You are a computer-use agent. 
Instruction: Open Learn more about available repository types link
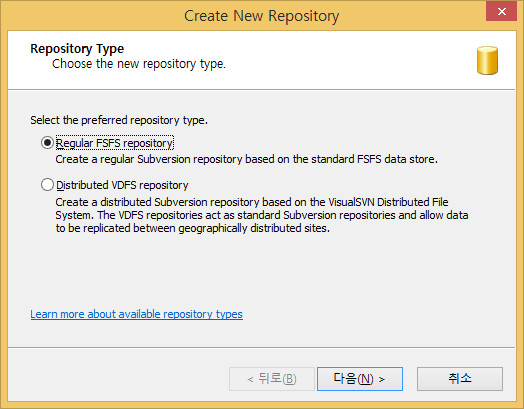click(x=136, y=314)
